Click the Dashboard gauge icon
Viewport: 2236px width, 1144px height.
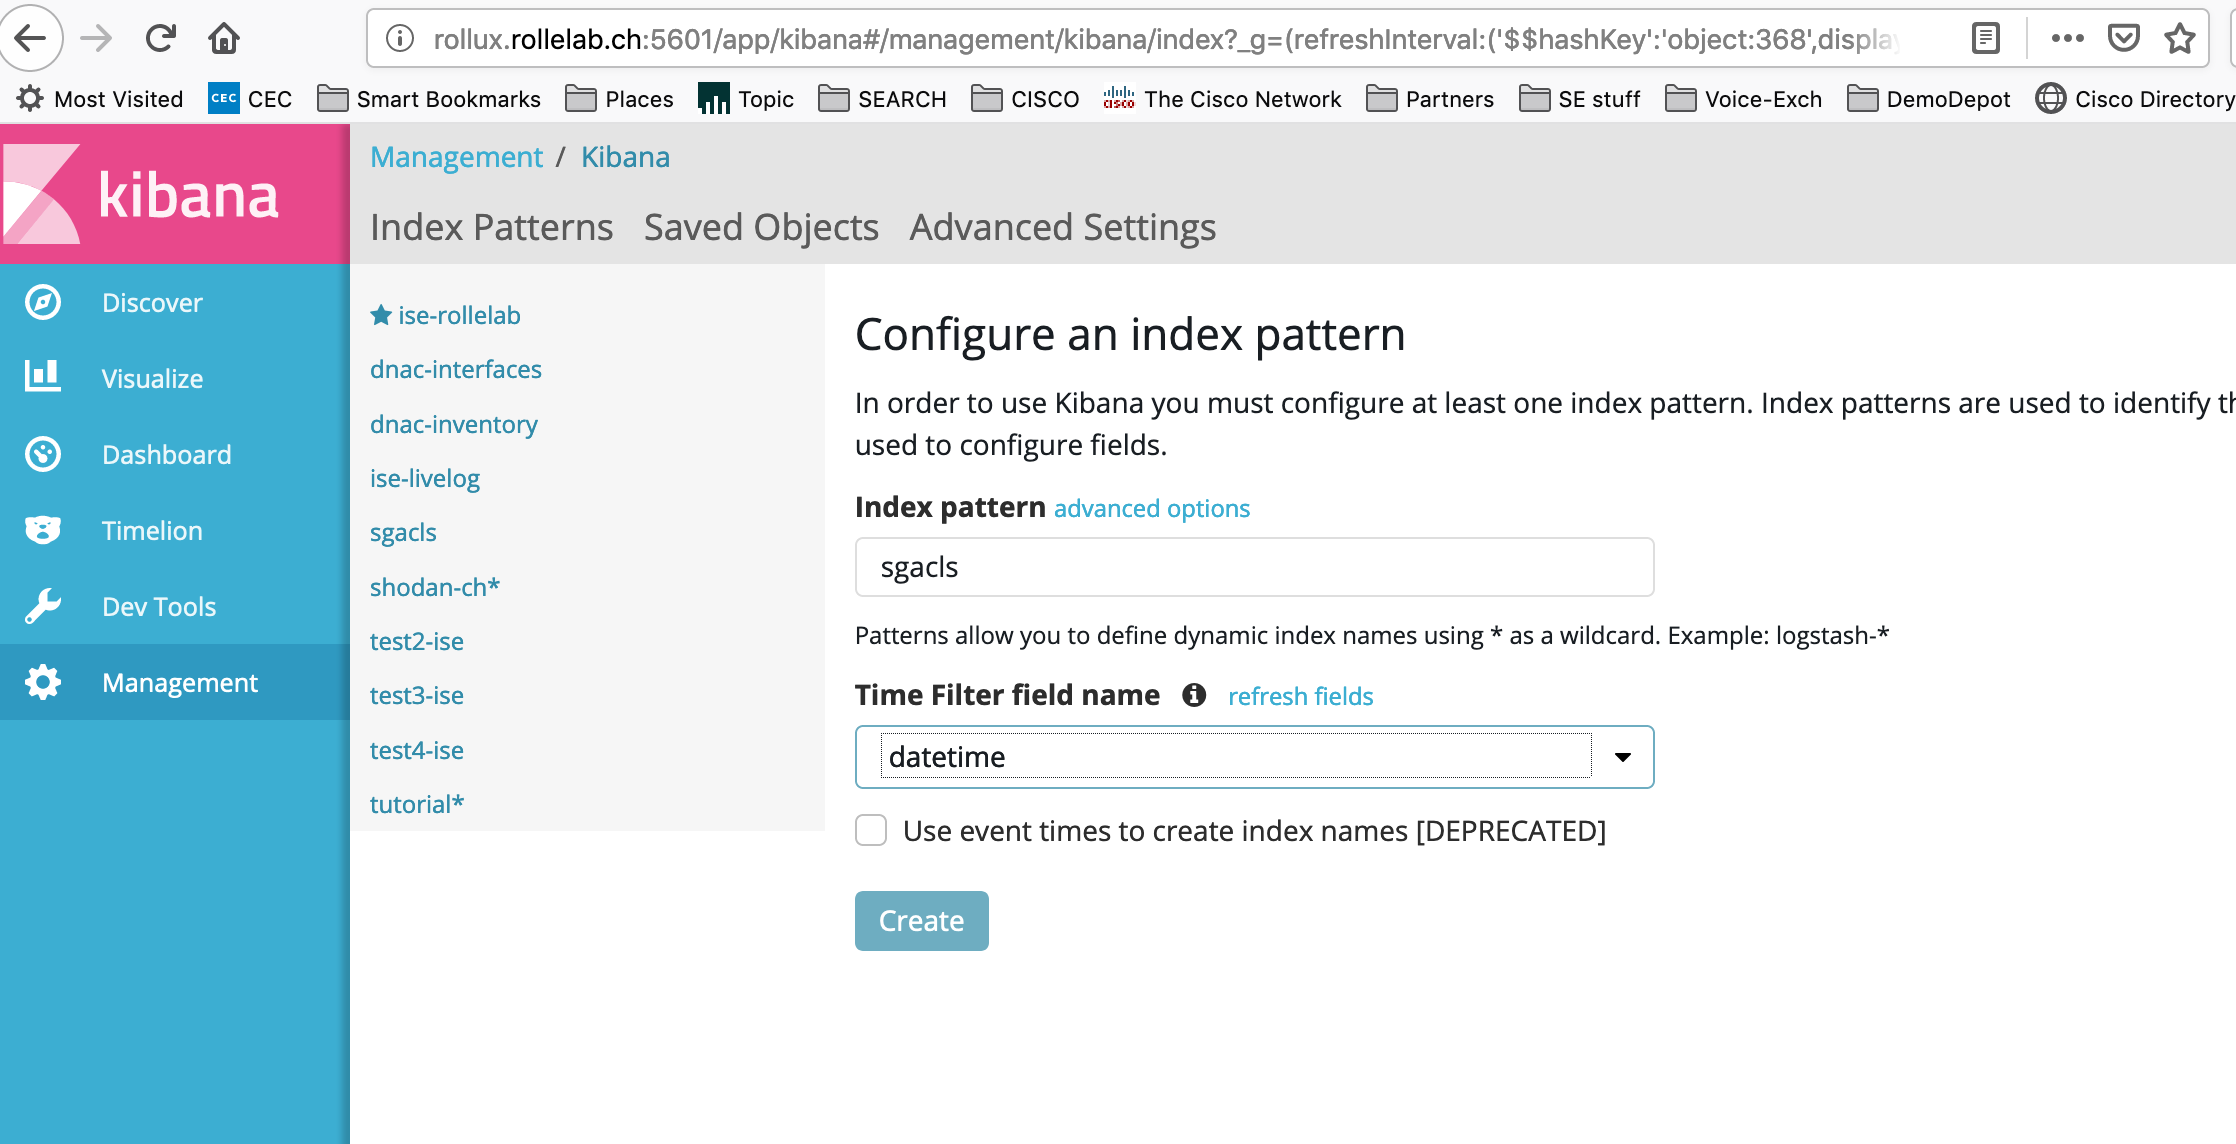pyautogui.click(x=43, y=454)
